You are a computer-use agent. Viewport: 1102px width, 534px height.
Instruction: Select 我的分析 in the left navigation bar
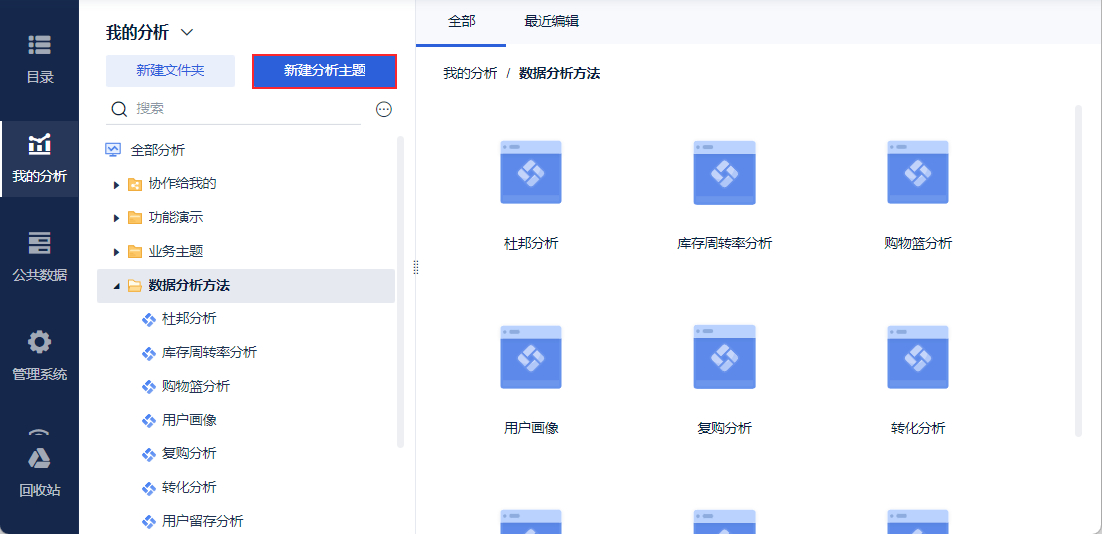coord(39,159)
